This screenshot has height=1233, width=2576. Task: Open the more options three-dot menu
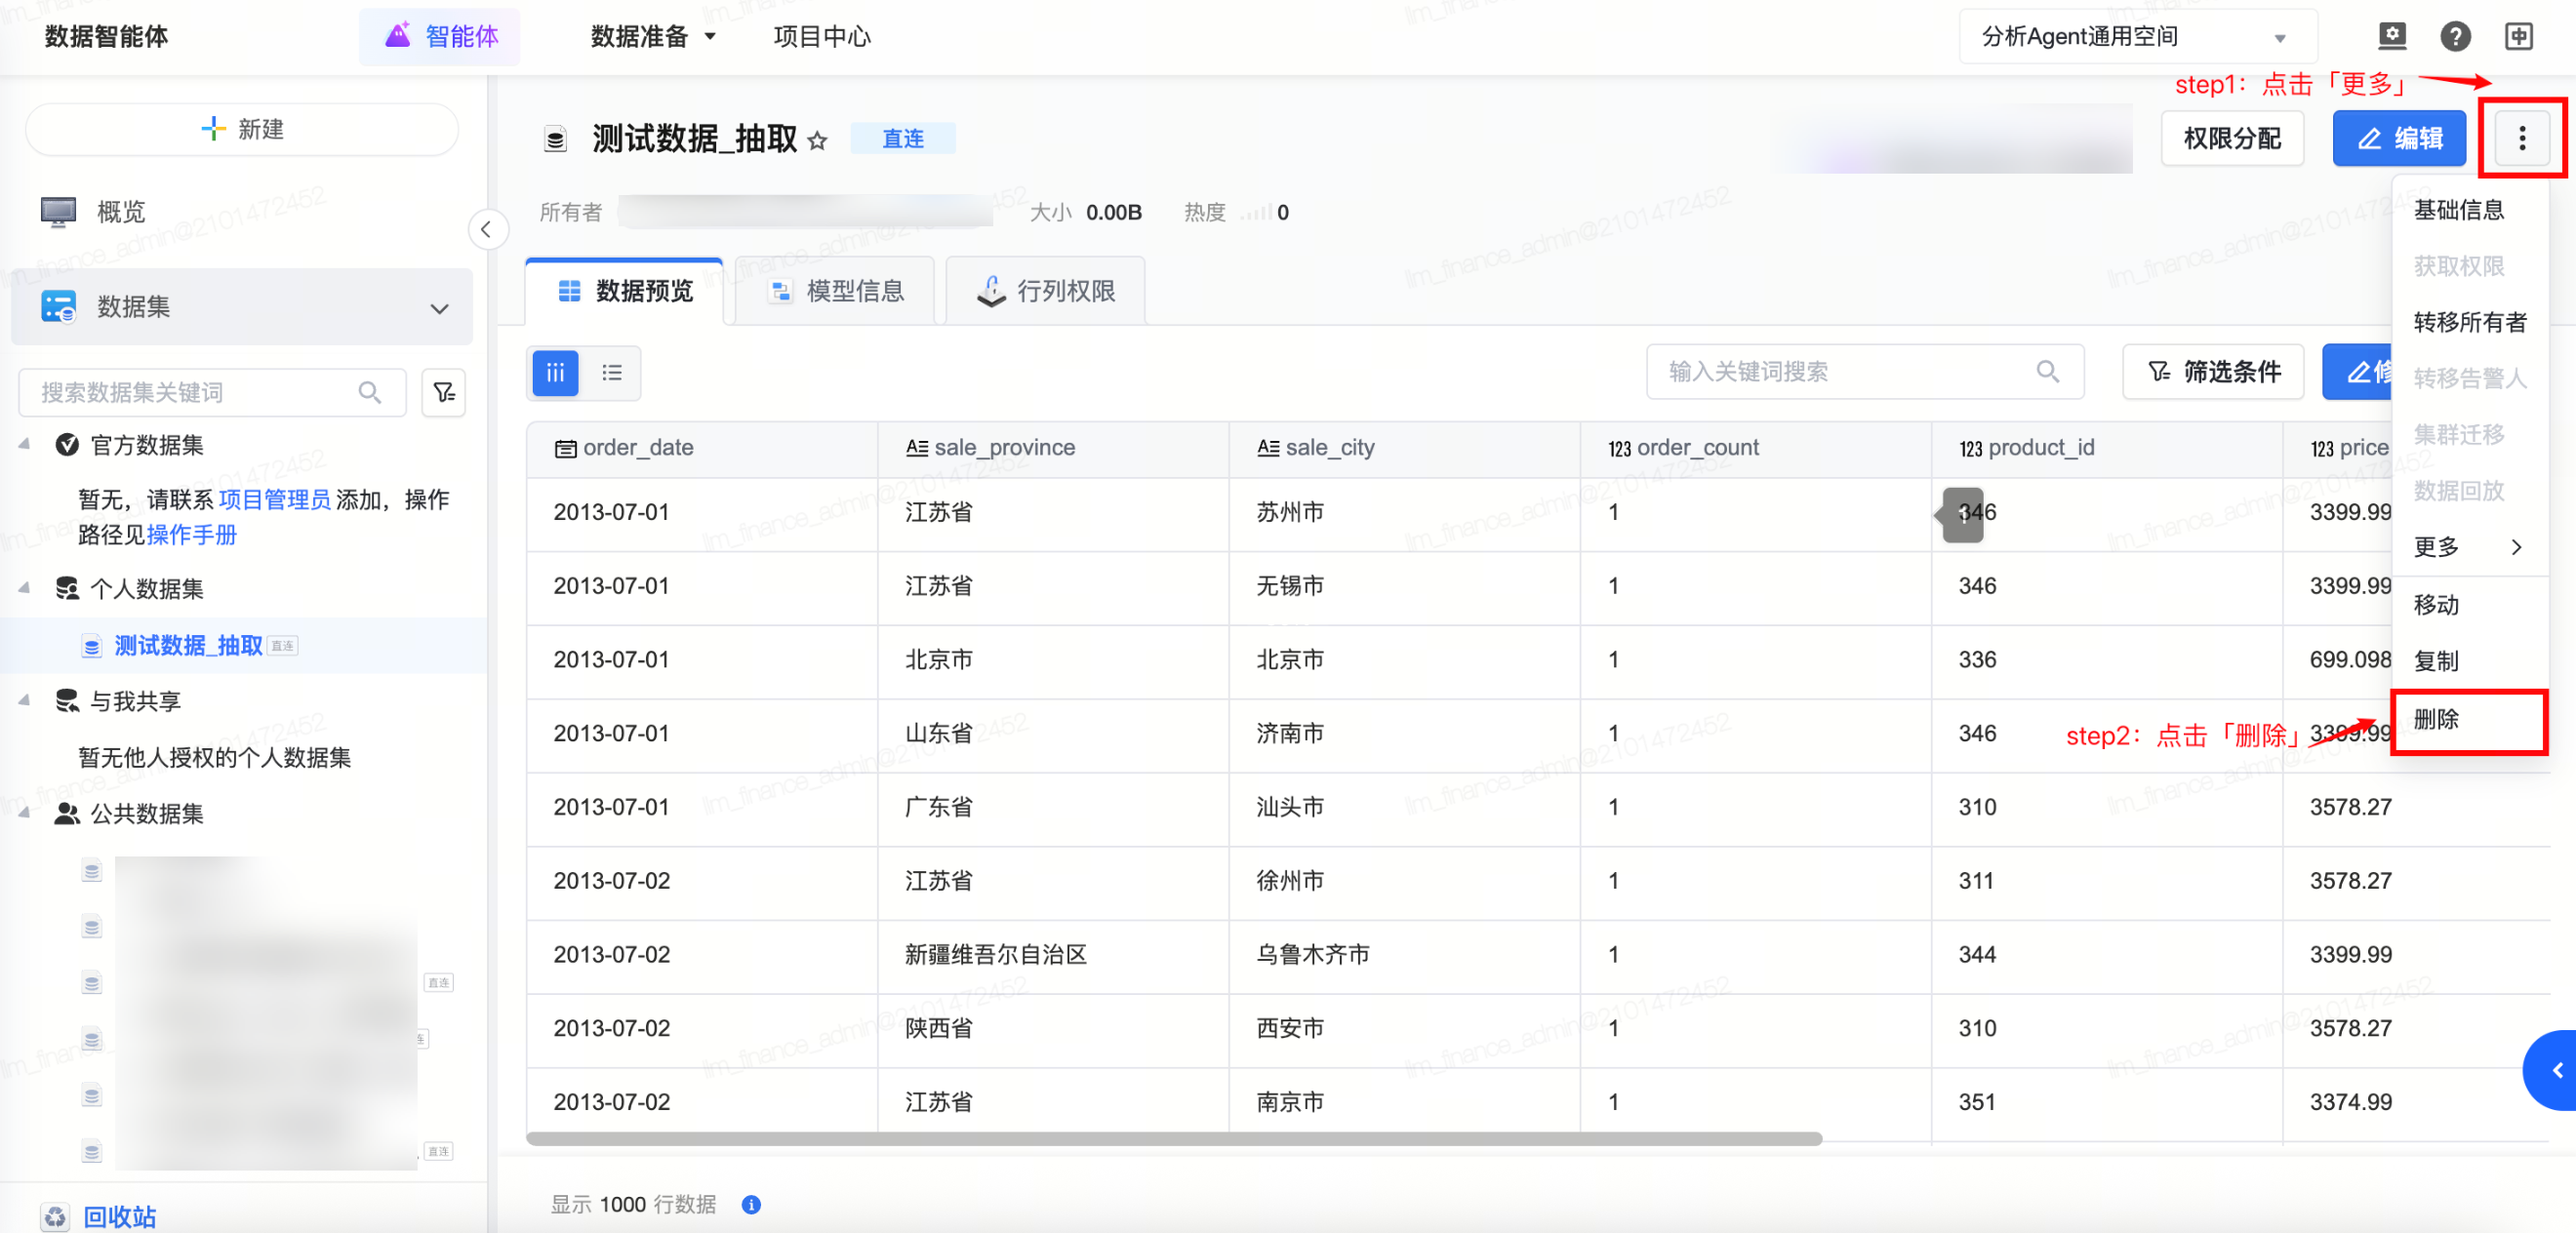pyautogui.click(x=2521, y=138)
